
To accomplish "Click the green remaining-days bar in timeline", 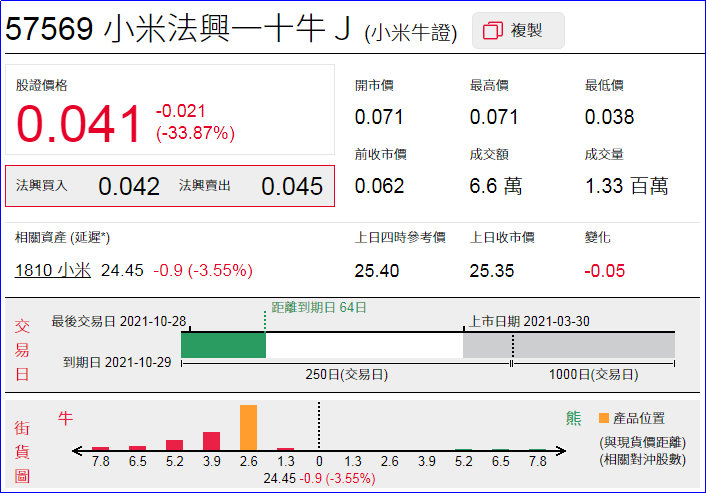I will point(223,346).
